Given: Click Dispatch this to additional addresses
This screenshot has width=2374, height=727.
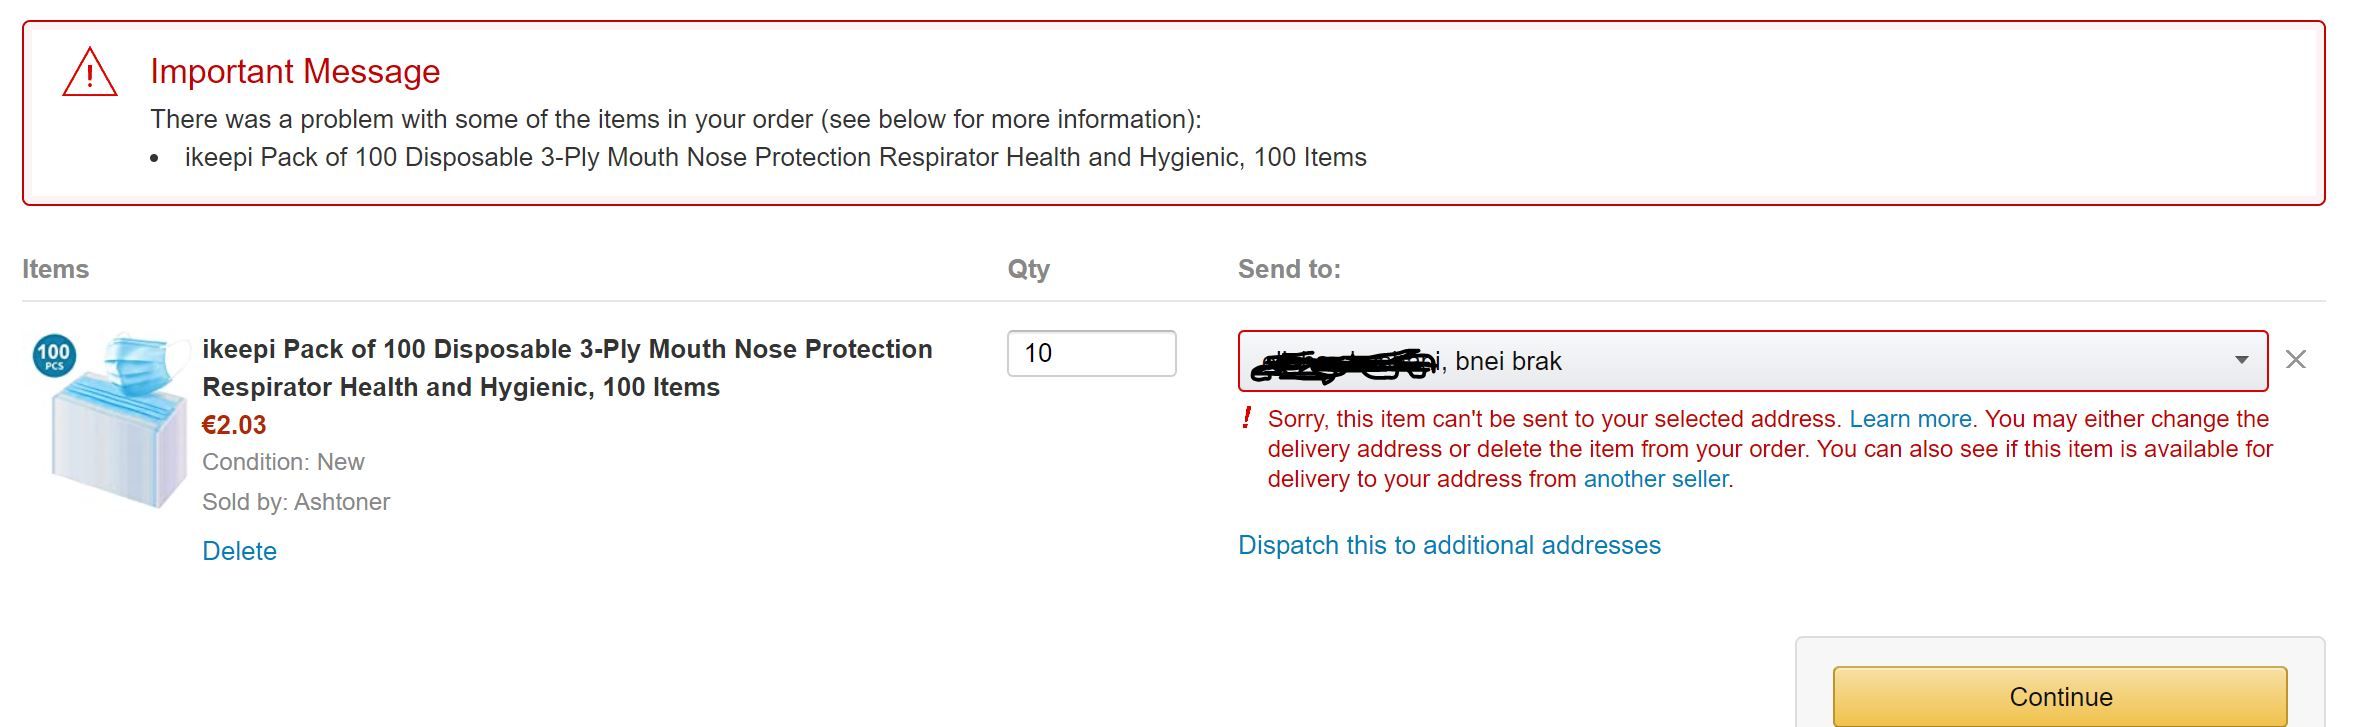Looking at the screenshot, I should click(1449, 545).
